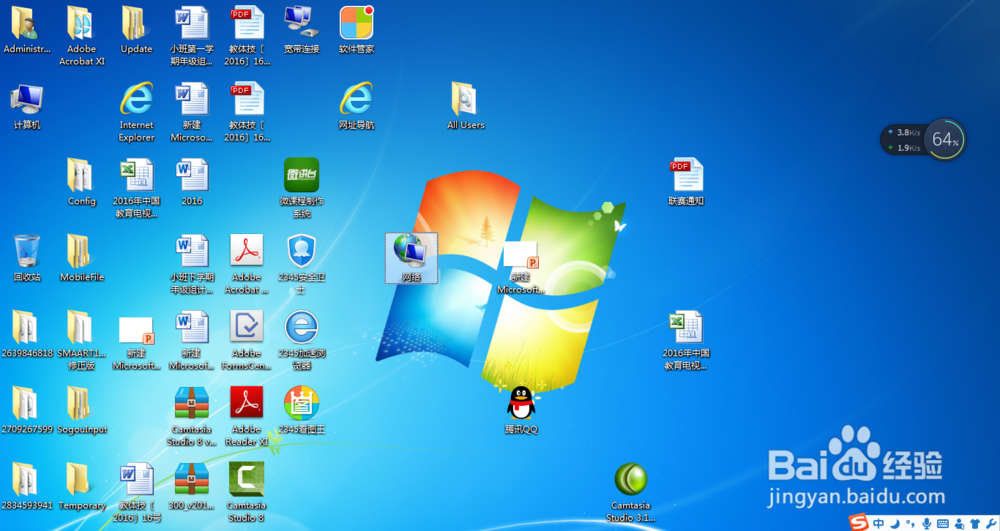Open the 软件管家 software manager
The image size is (1000, 531).
[x=356, y=31]
